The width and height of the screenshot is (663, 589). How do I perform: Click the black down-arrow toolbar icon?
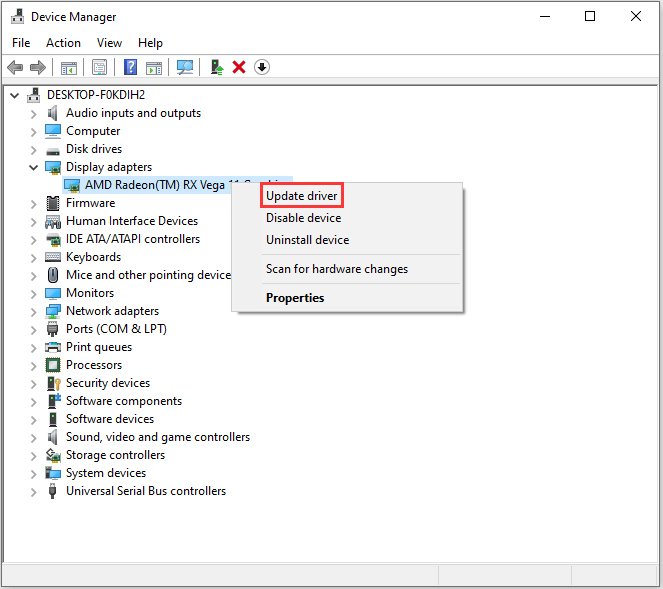pyautogui.click(x=262, y=67)
